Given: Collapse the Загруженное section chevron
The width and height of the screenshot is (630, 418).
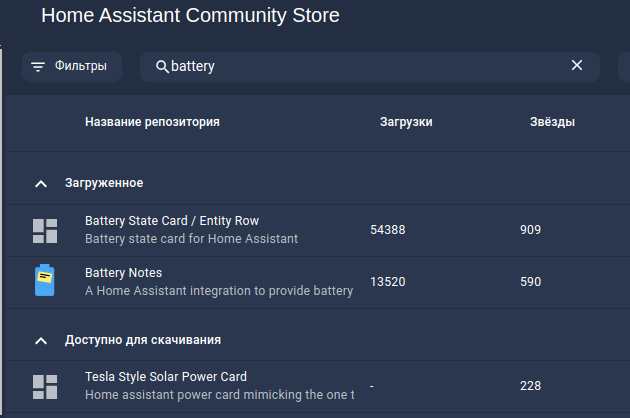Looking at the screenshot, I should point(41,184).
